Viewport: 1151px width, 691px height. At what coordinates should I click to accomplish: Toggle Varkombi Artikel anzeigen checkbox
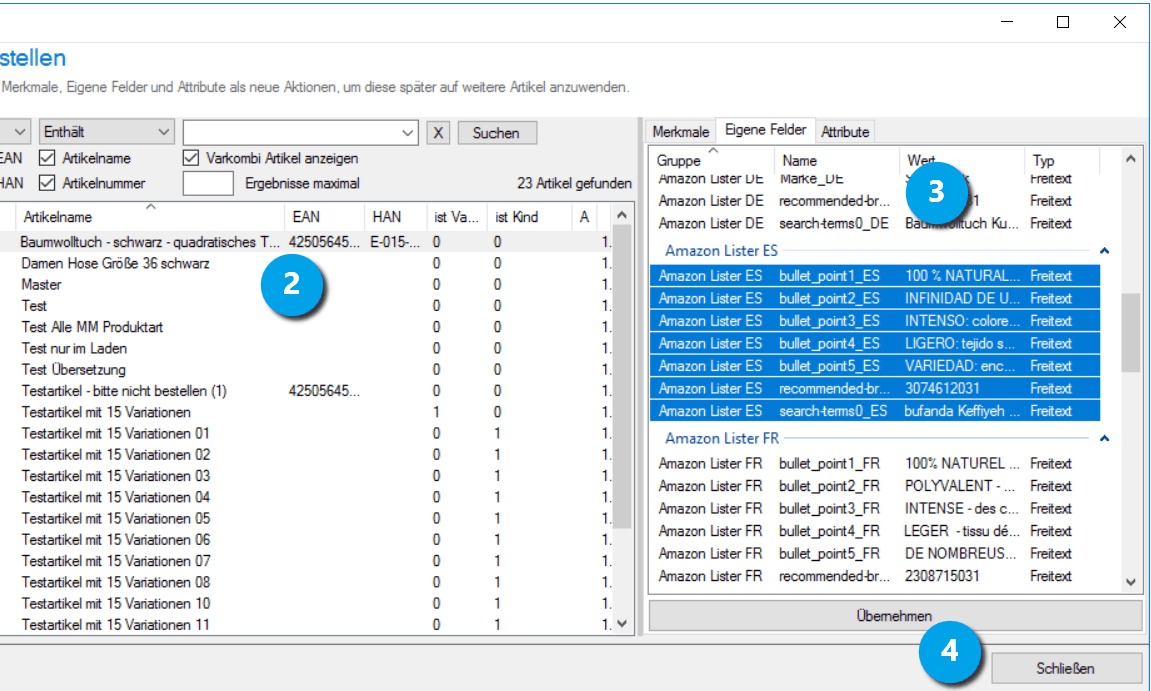click(191, 158)
